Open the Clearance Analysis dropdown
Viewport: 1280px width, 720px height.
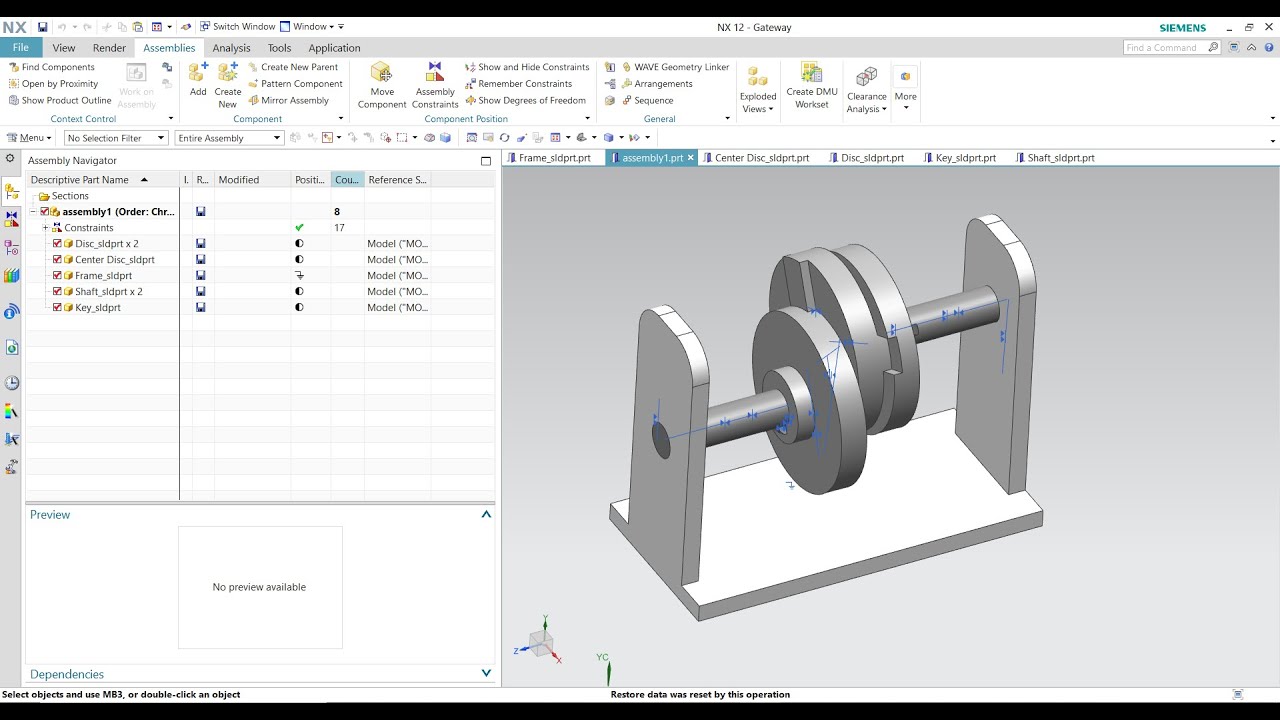(x=867, y=104)
